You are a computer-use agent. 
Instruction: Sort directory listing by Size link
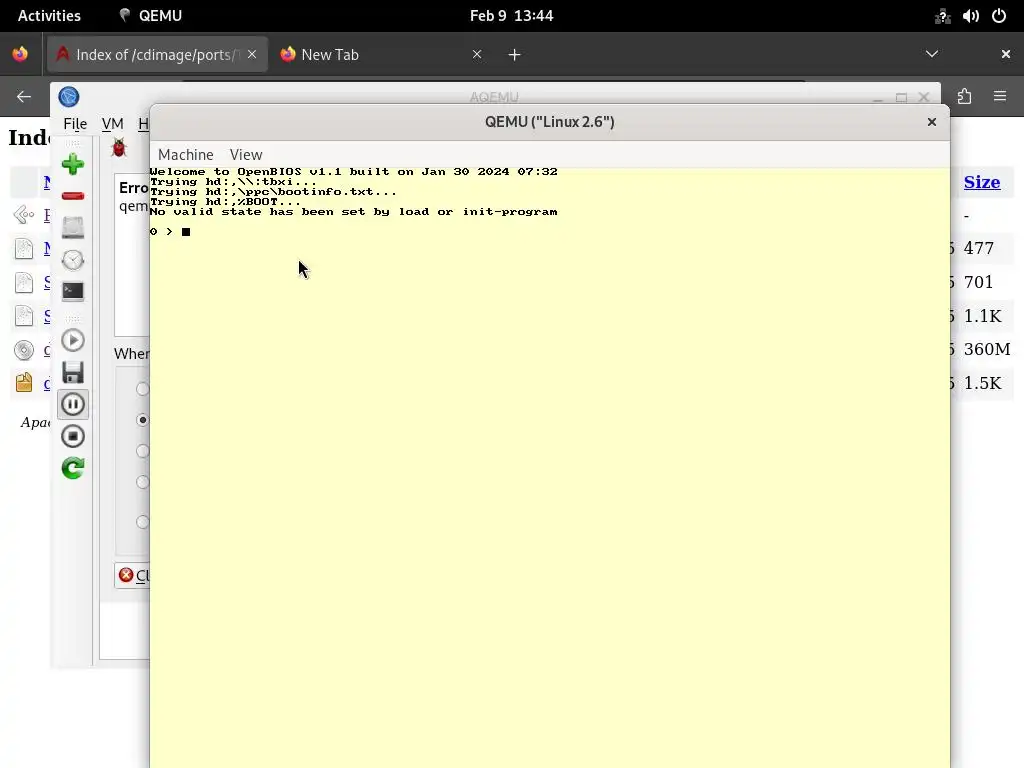click(982, 182)
